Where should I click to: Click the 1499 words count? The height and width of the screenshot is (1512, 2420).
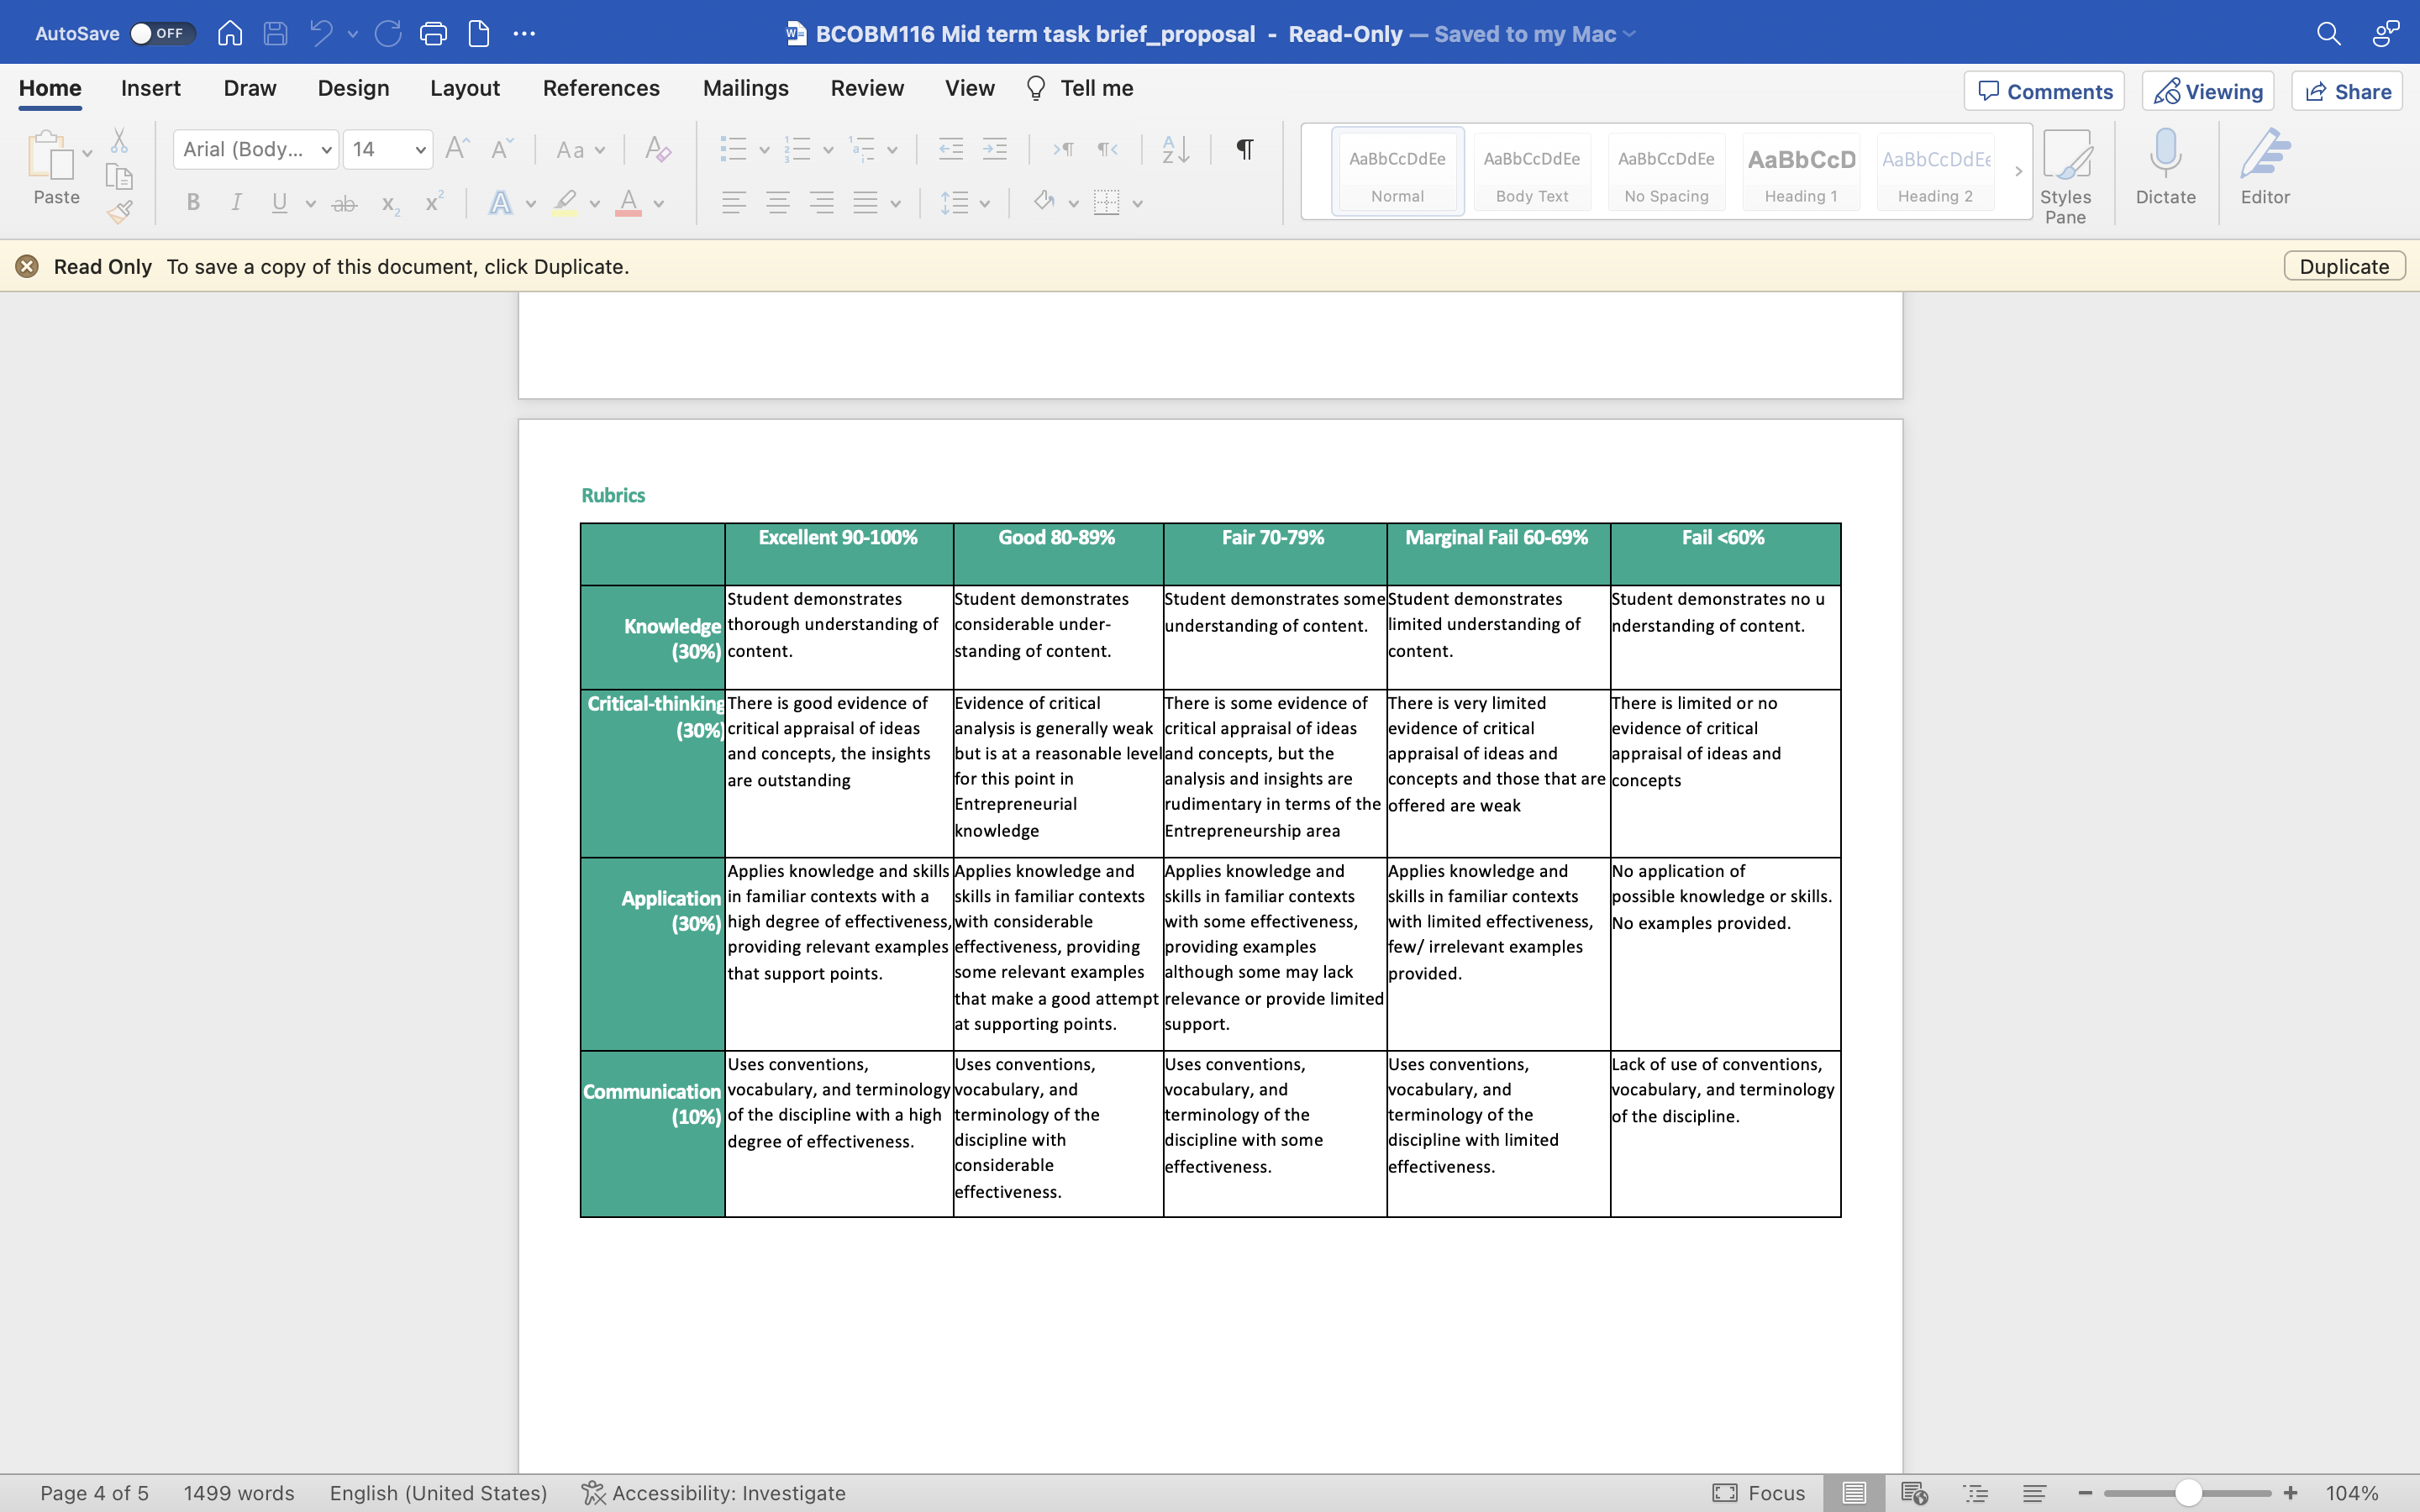(239, 1493)
